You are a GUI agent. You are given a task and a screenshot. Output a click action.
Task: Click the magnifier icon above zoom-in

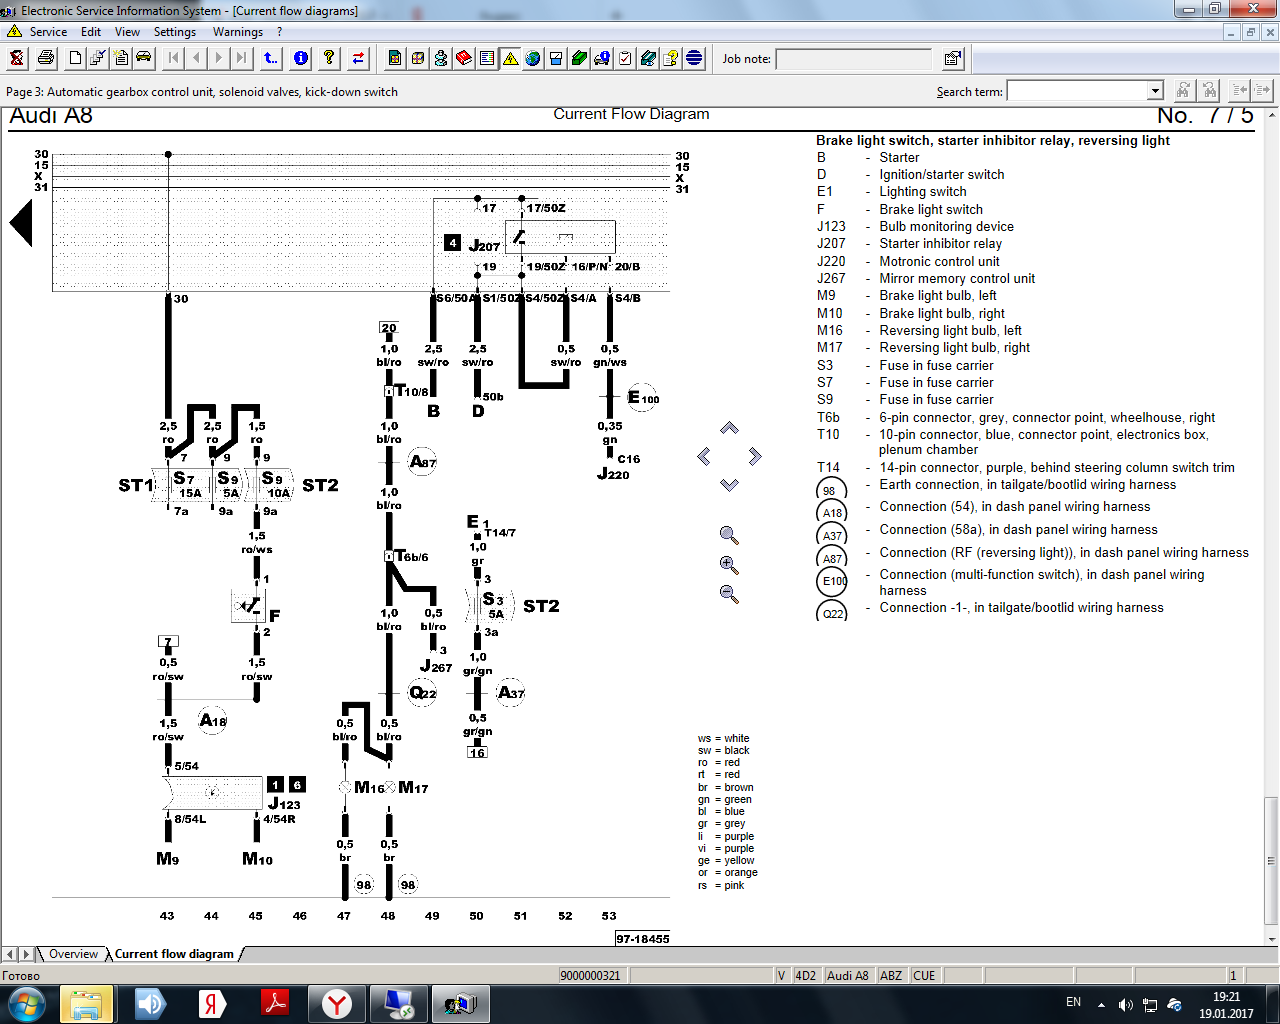point(729,535)
